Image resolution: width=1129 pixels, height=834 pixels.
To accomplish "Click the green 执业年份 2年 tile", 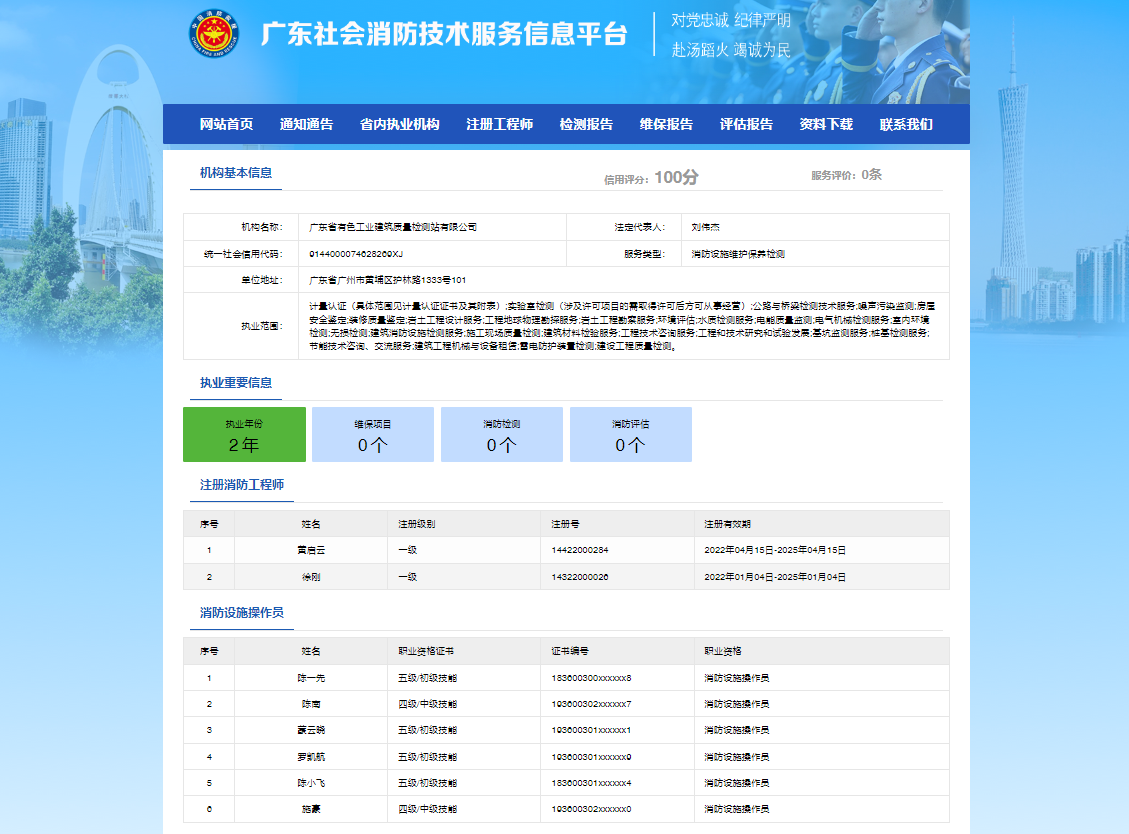I will tap(244, 435).
